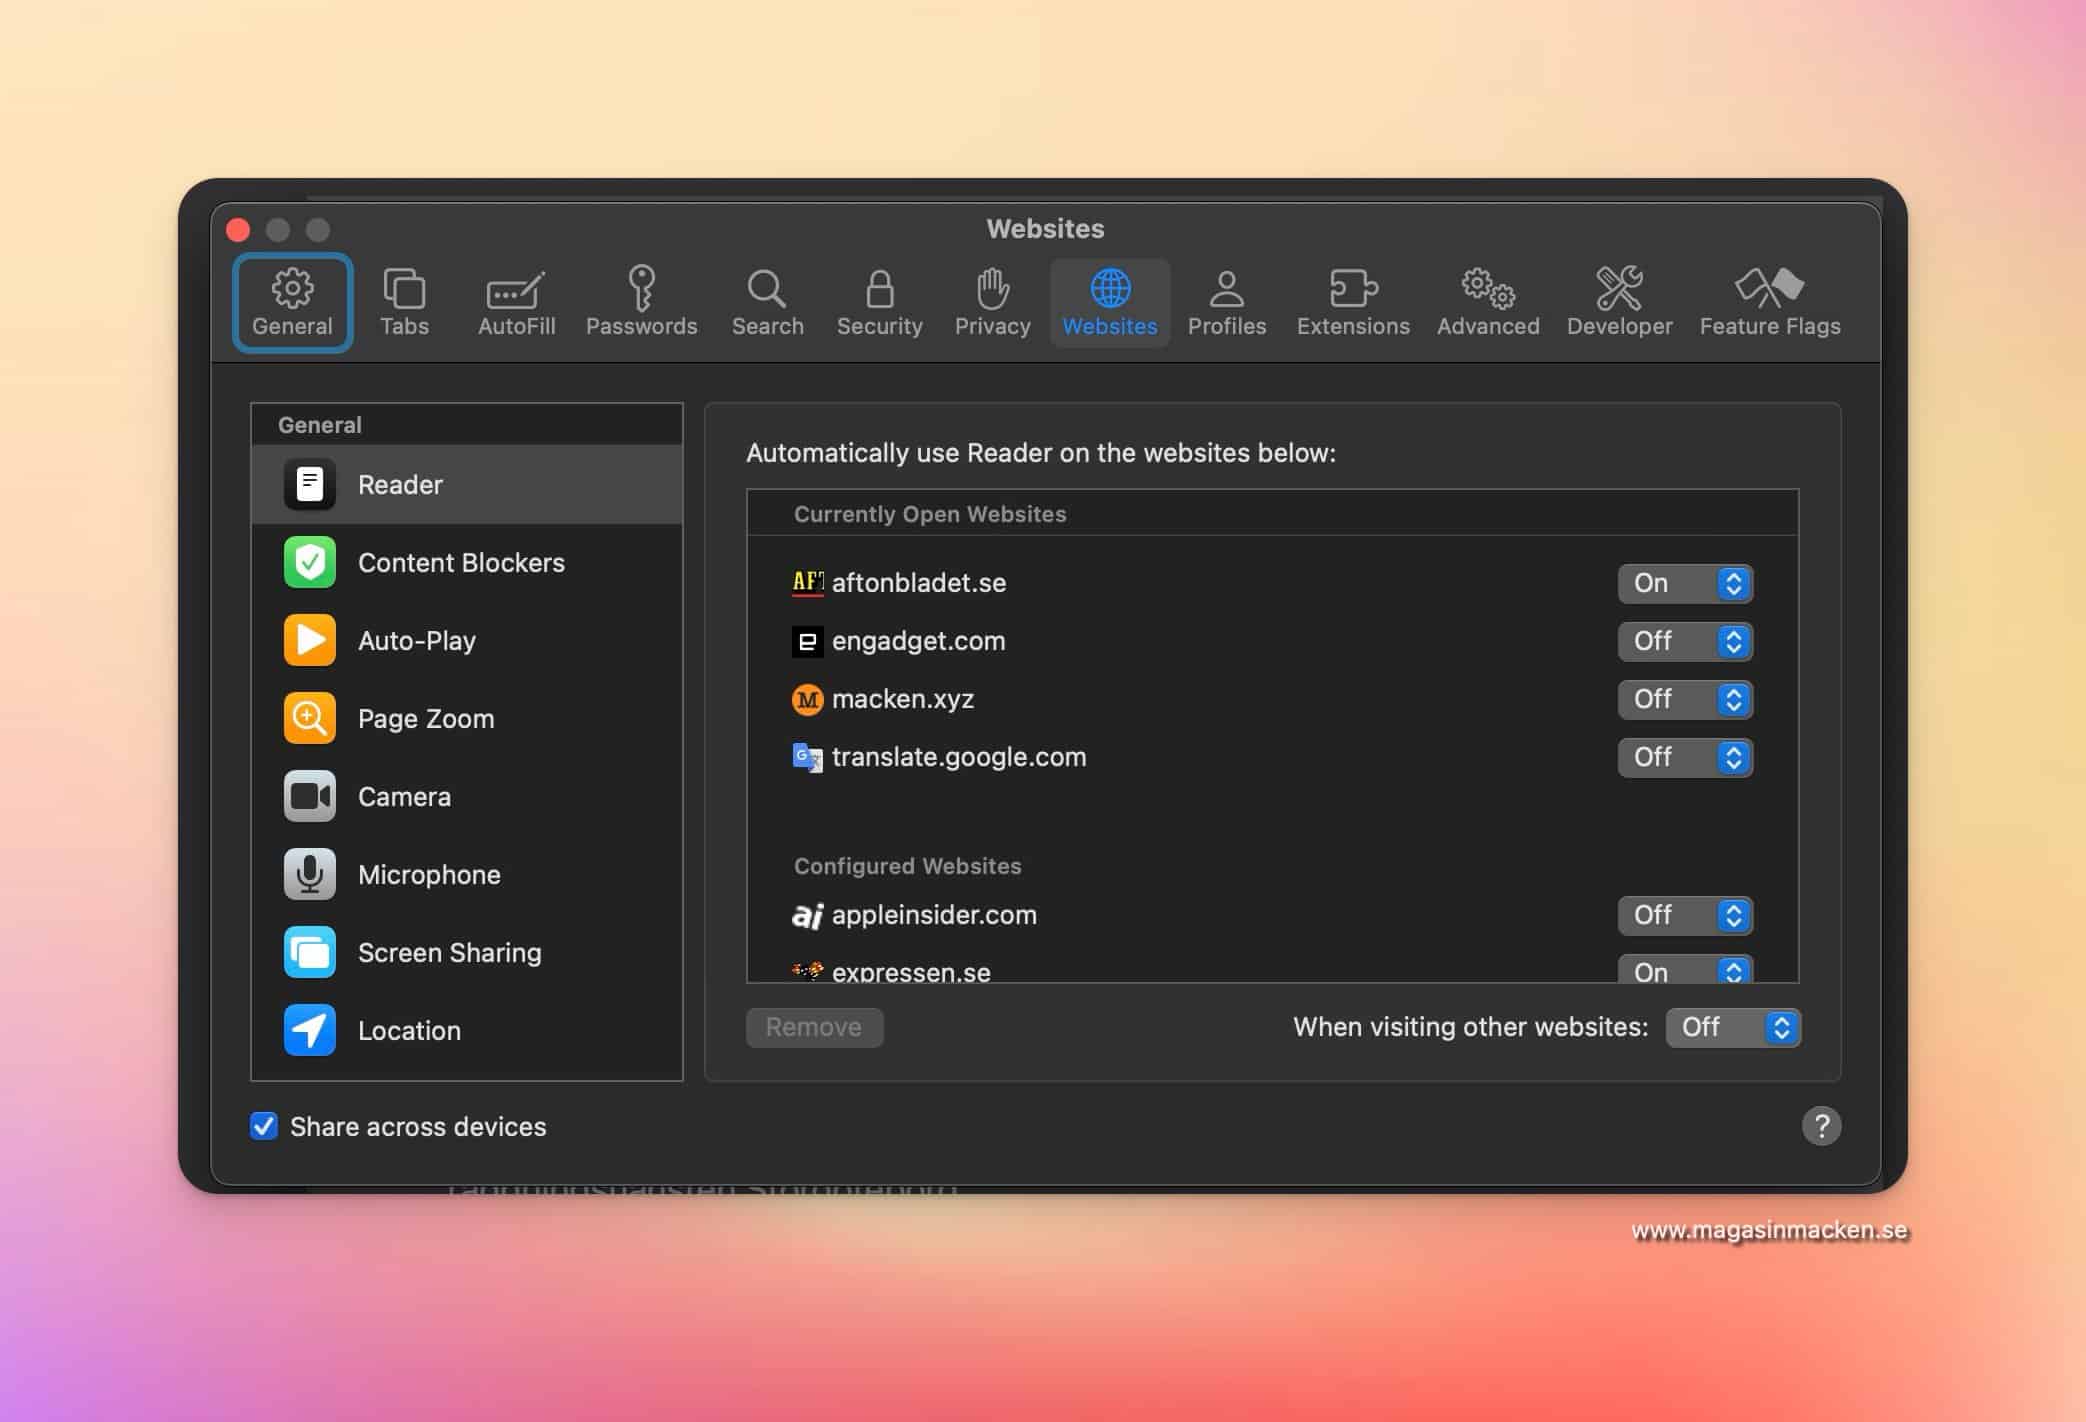This screenshot has height=1422, width=2086.
Task: Select the Location arrow icon
Action: pyautogui.click(x=309, y=1030)
